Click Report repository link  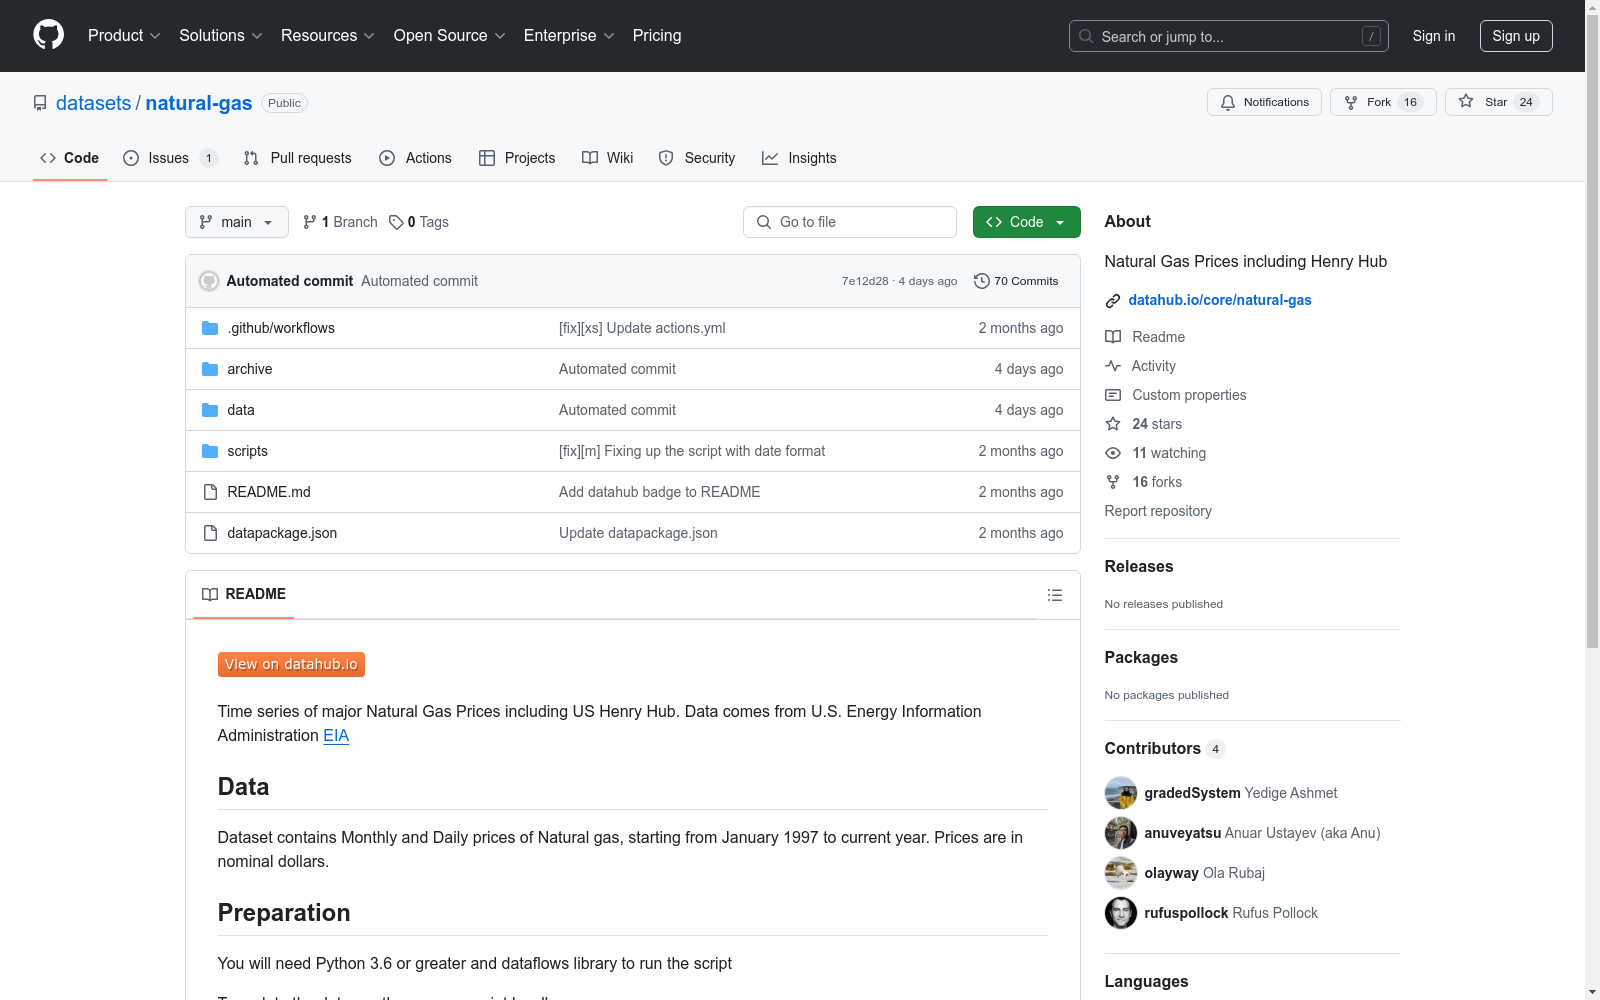[1158, 511]
